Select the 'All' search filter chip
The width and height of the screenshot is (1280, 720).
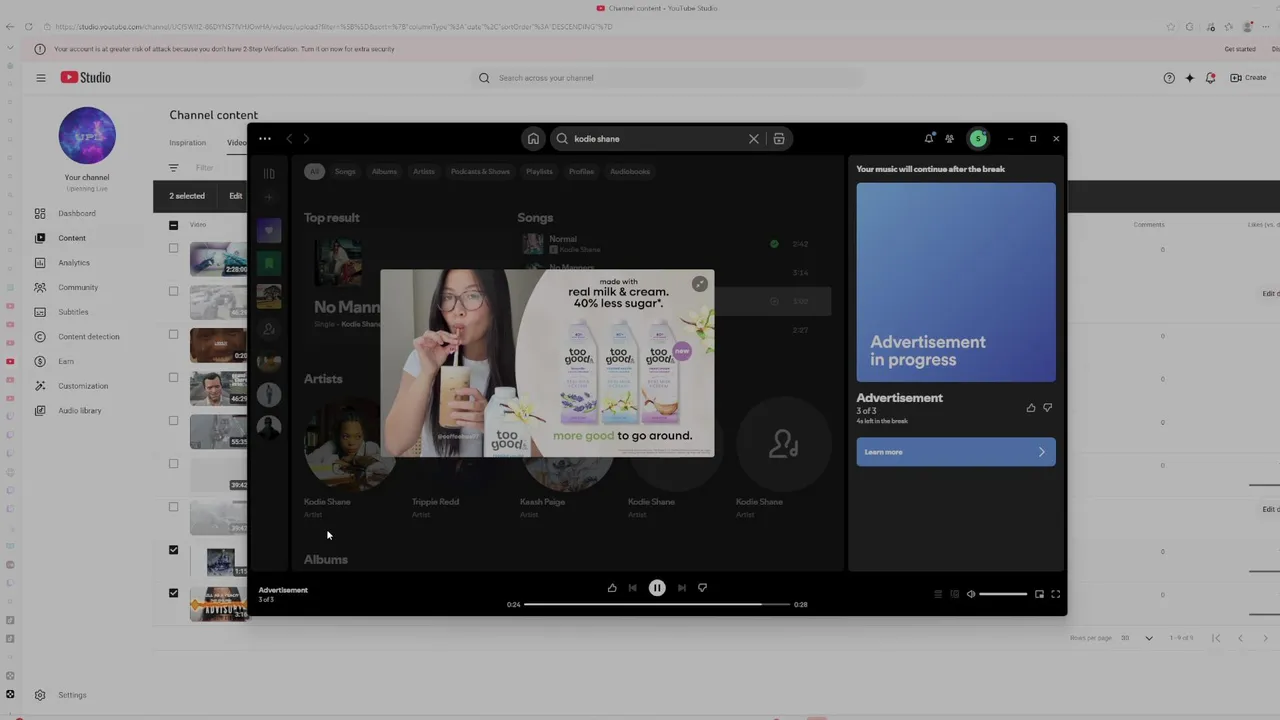point(314,171)
